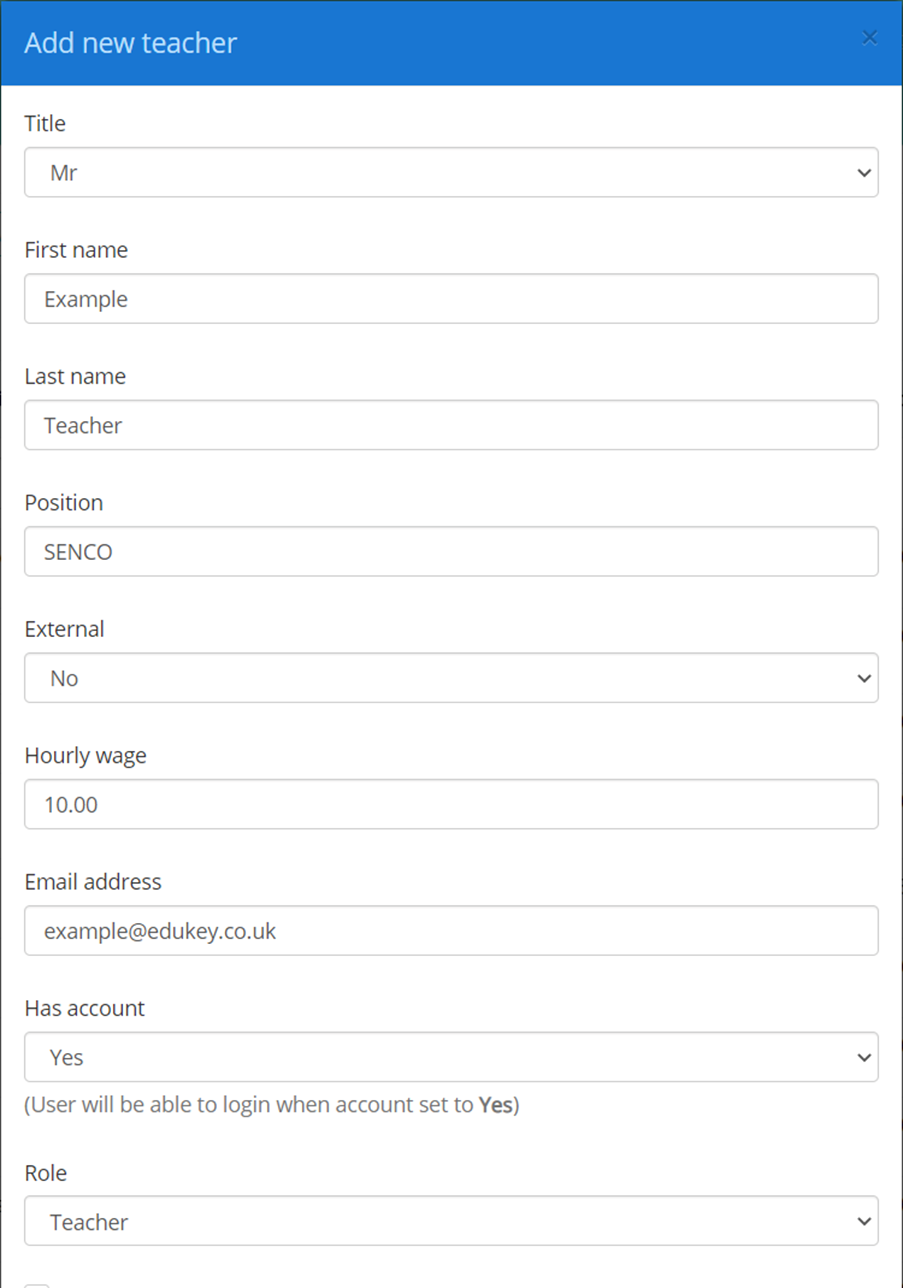The width and height of the screenshot is (903, 1288).
Task: Expand the External dropdown set to No
Action: click(451, 678)
